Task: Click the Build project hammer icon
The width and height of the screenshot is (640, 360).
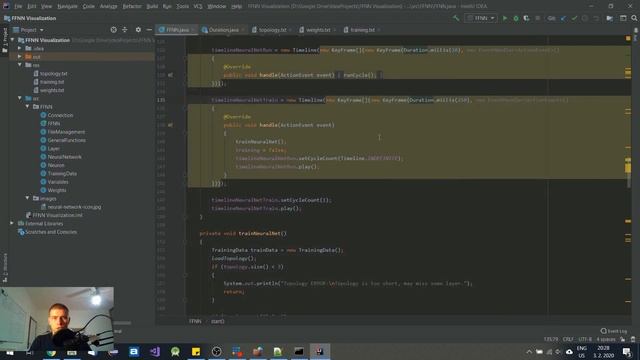Action: click(456, 18)
